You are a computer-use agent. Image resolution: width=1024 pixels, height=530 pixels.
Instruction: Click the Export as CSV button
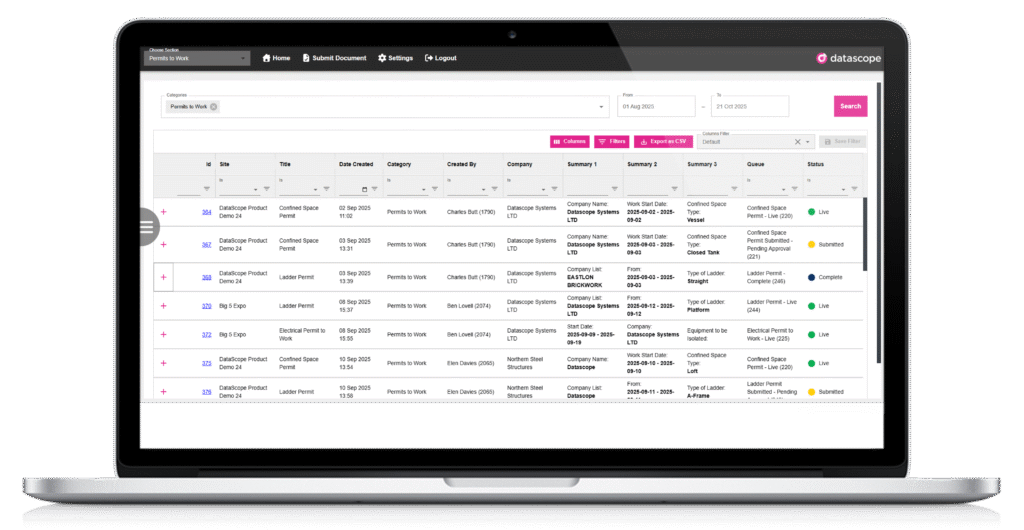point(663,142)
